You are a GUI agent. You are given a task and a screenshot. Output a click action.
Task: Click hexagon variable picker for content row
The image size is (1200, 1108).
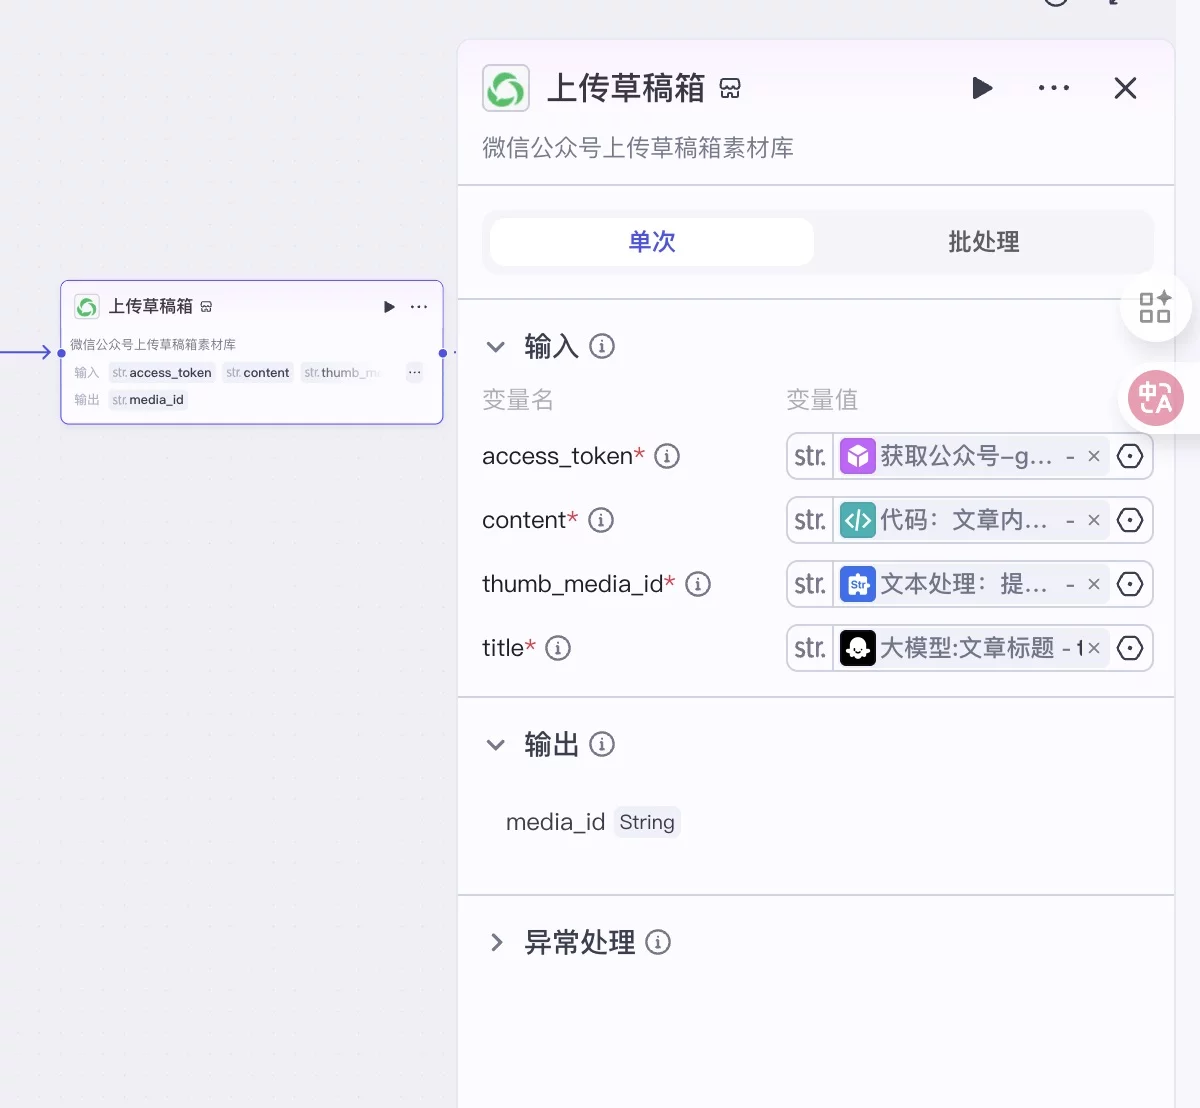(1130, 520)
